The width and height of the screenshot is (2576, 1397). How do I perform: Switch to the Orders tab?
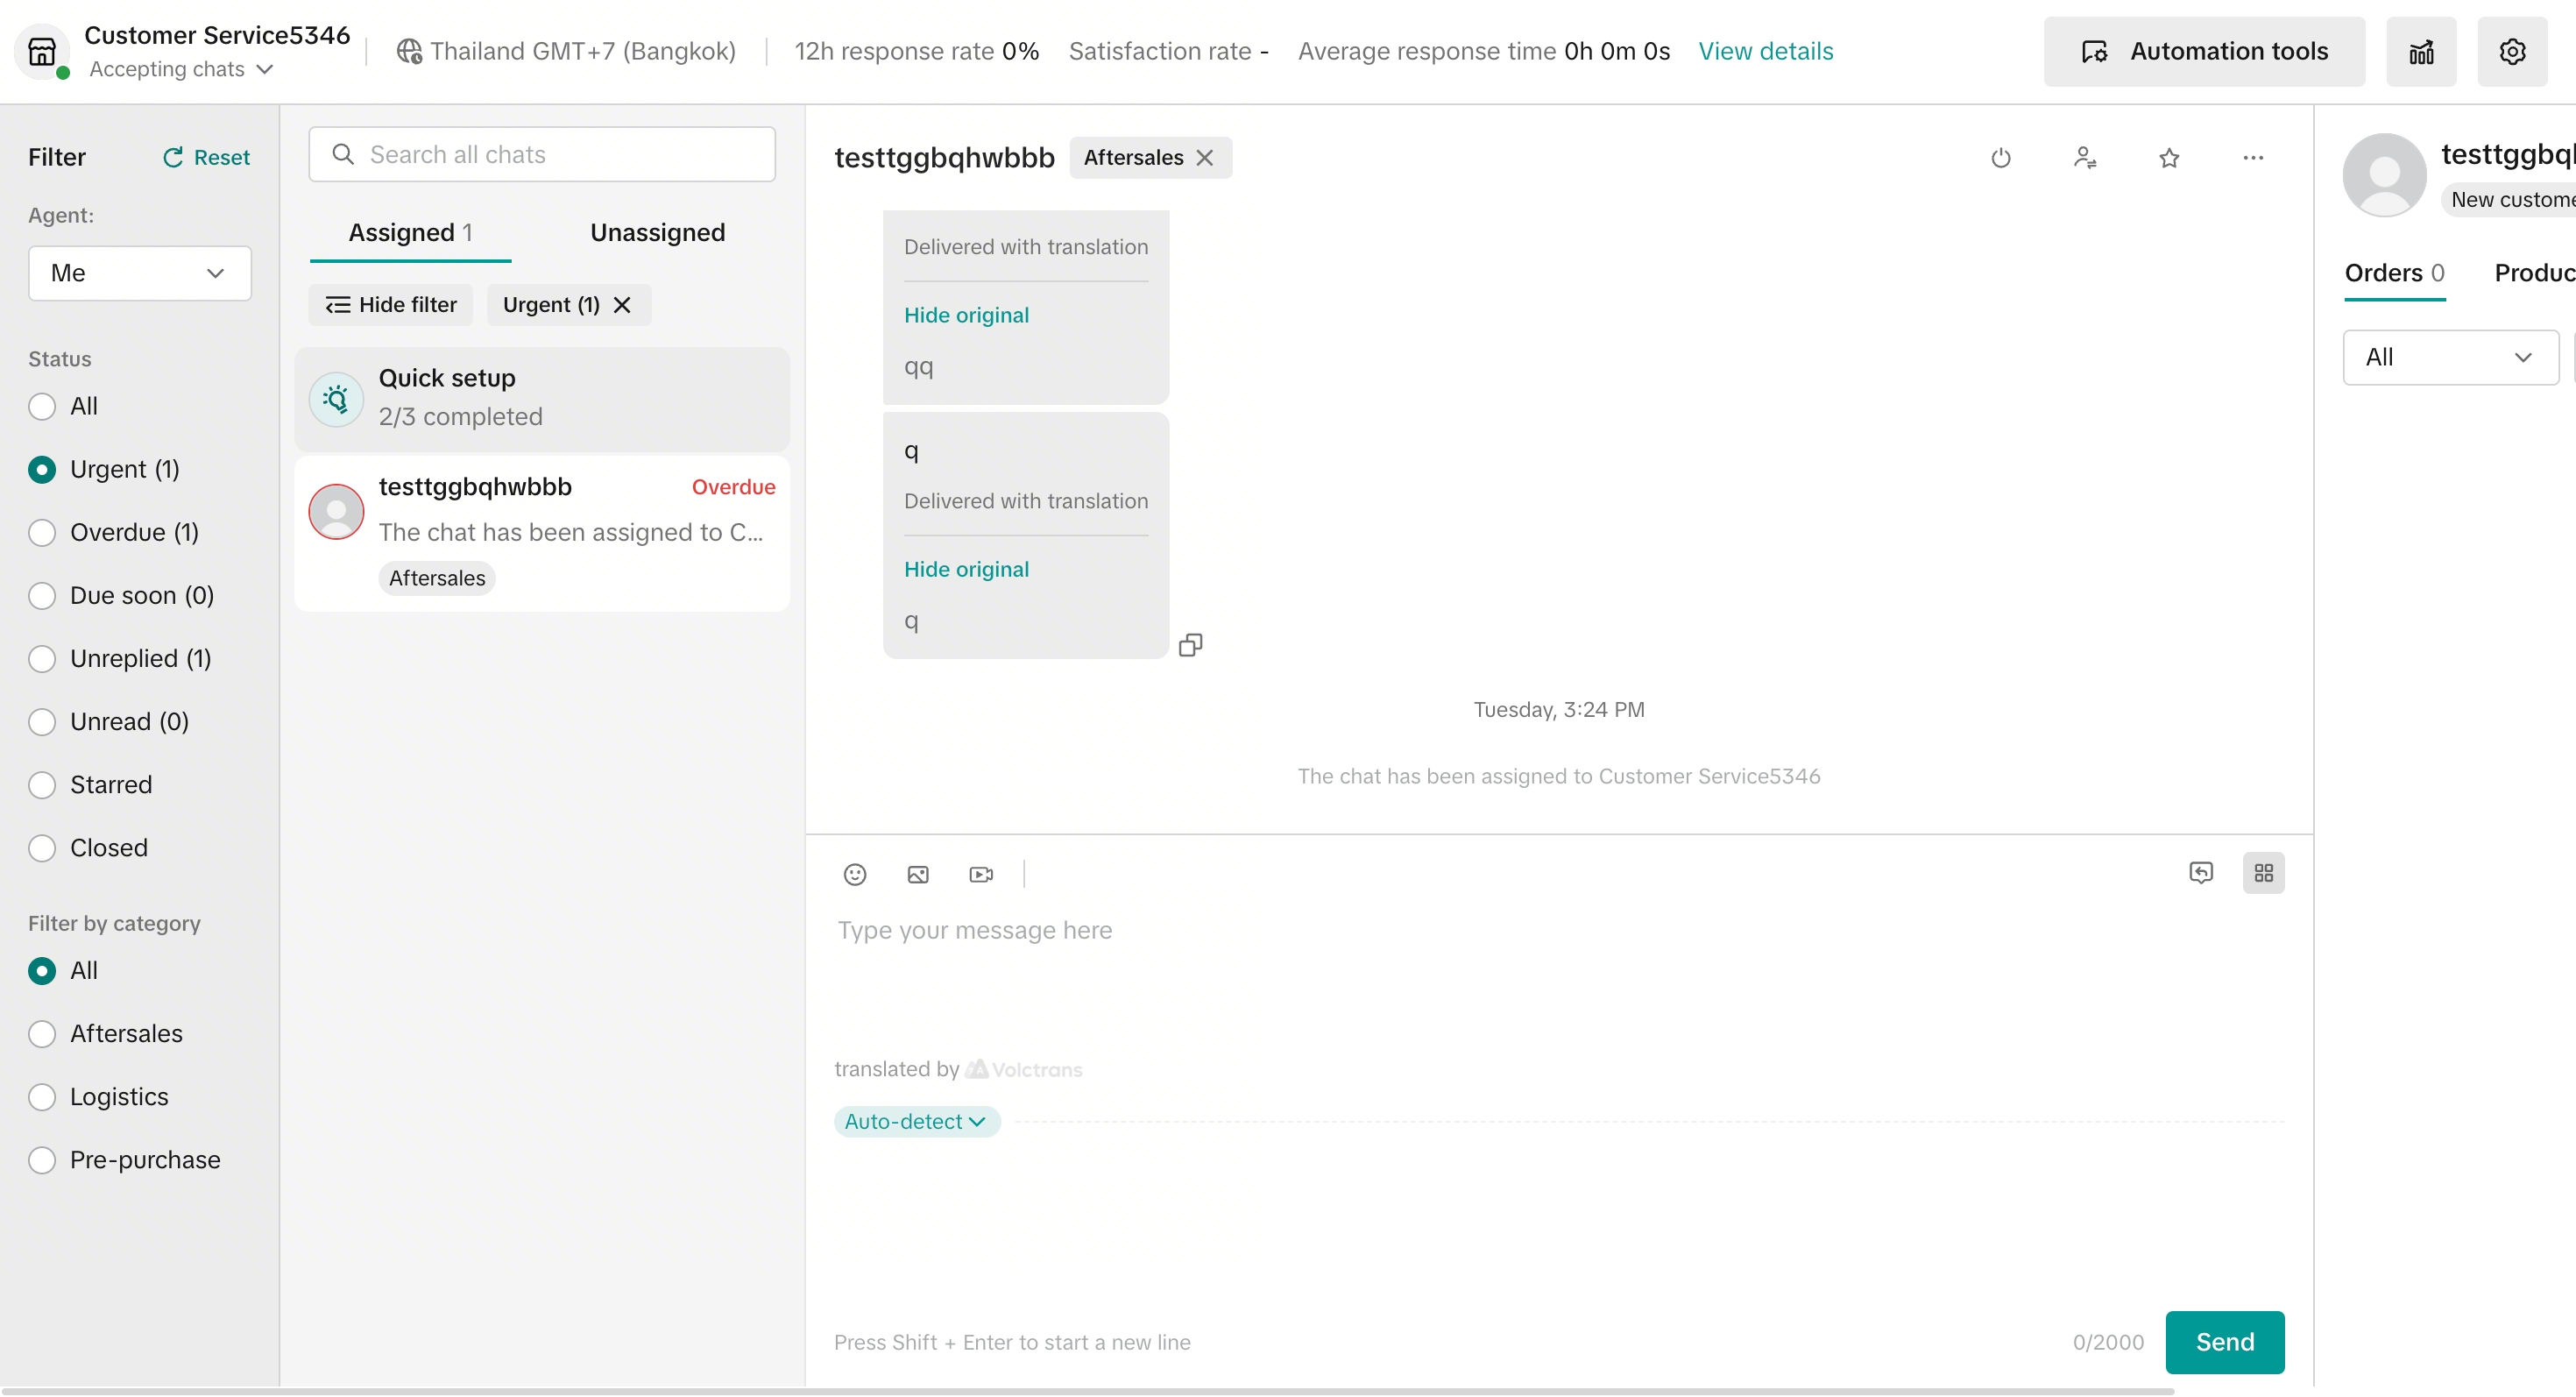pos(2393,273)
